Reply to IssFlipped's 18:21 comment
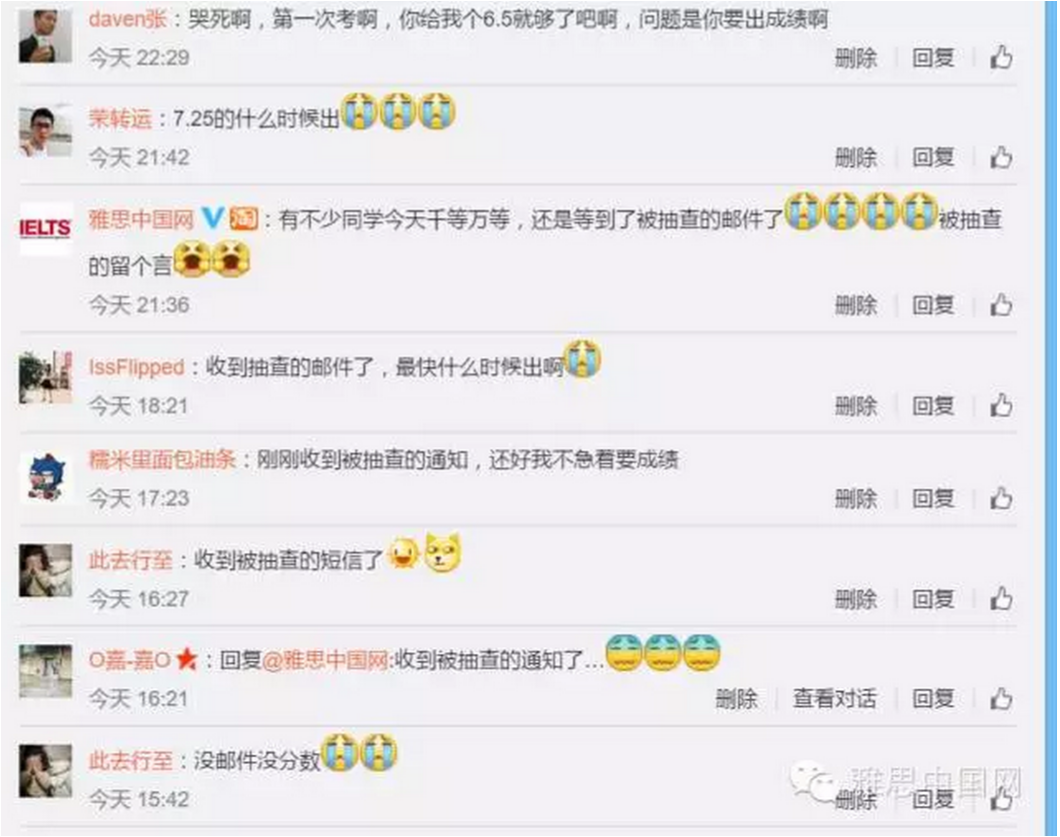The image size is (1060, 837). point(933,406)
